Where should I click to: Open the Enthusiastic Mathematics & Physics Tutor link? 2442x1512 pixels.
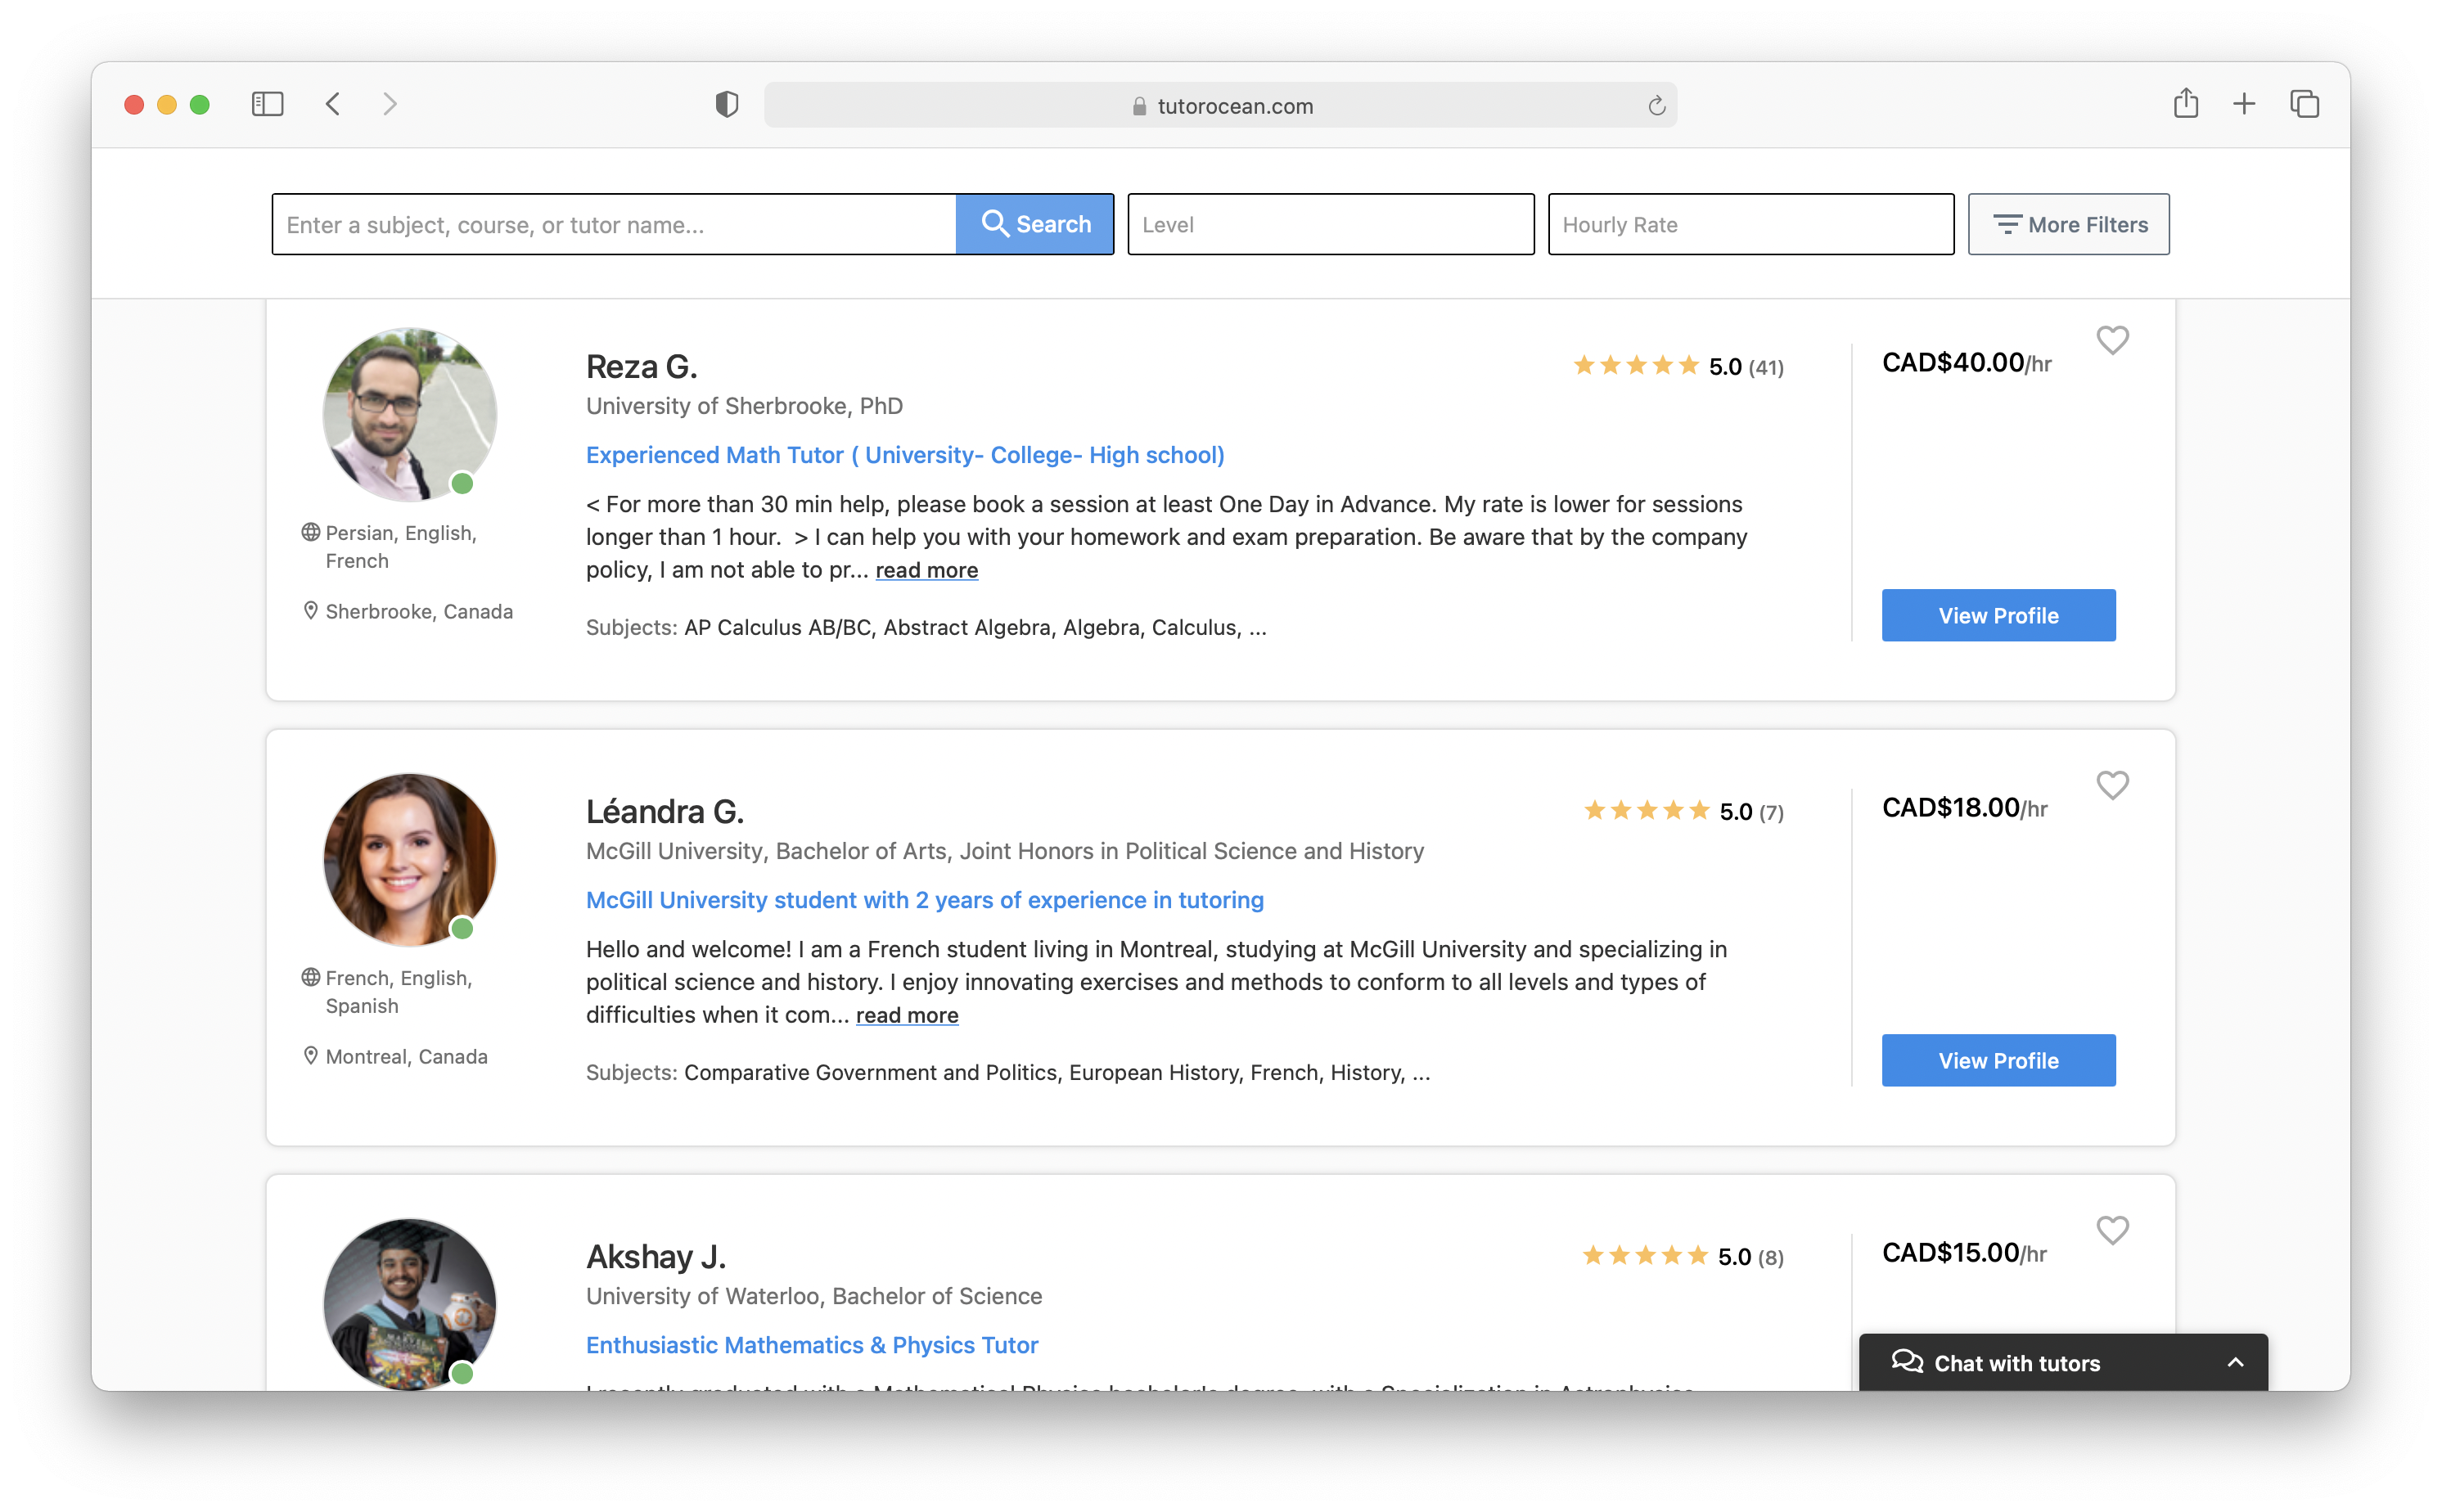pos(811,1345)
